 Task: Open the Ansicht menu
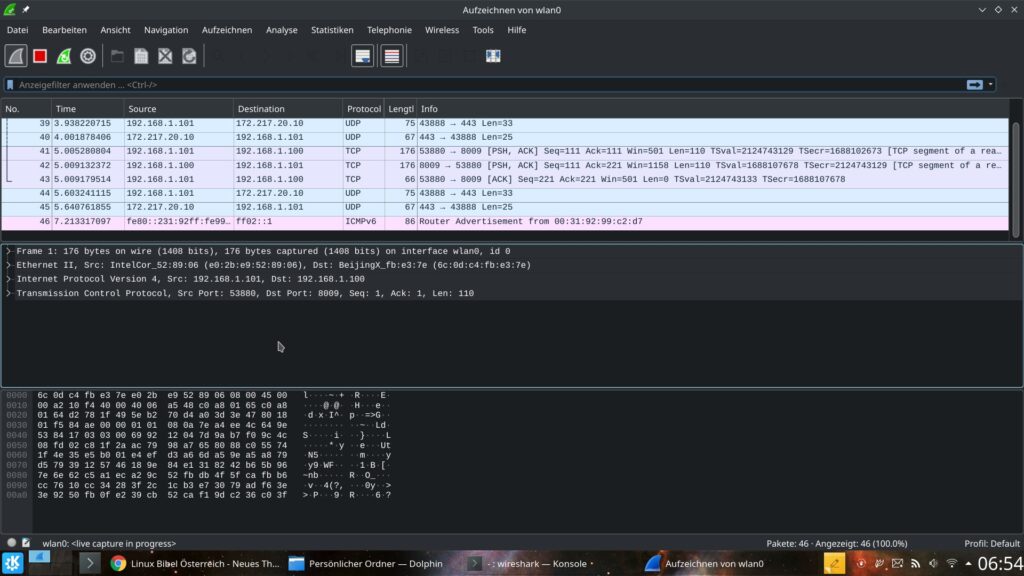[115, 30]
